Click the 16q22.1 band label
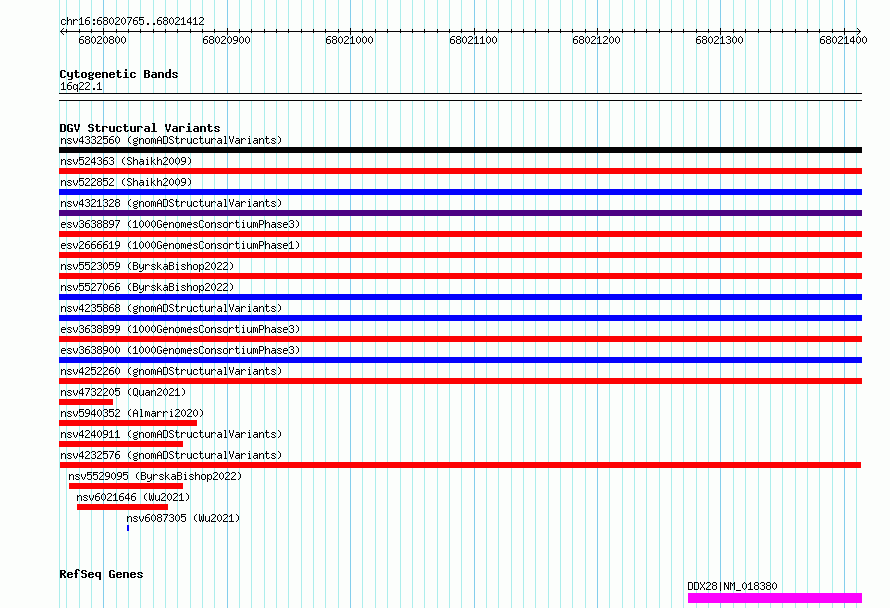 pyautogui.click(x=81, y=86)
